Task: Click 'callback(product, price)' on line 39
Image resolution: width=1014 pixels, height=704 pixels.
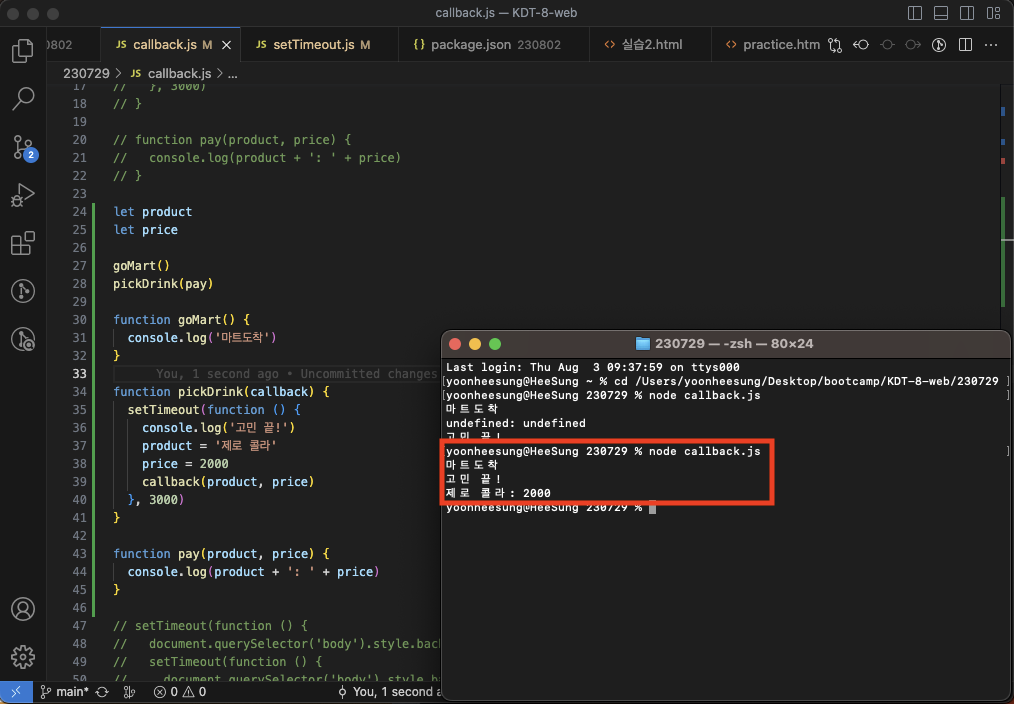Action: click(228, 482)
